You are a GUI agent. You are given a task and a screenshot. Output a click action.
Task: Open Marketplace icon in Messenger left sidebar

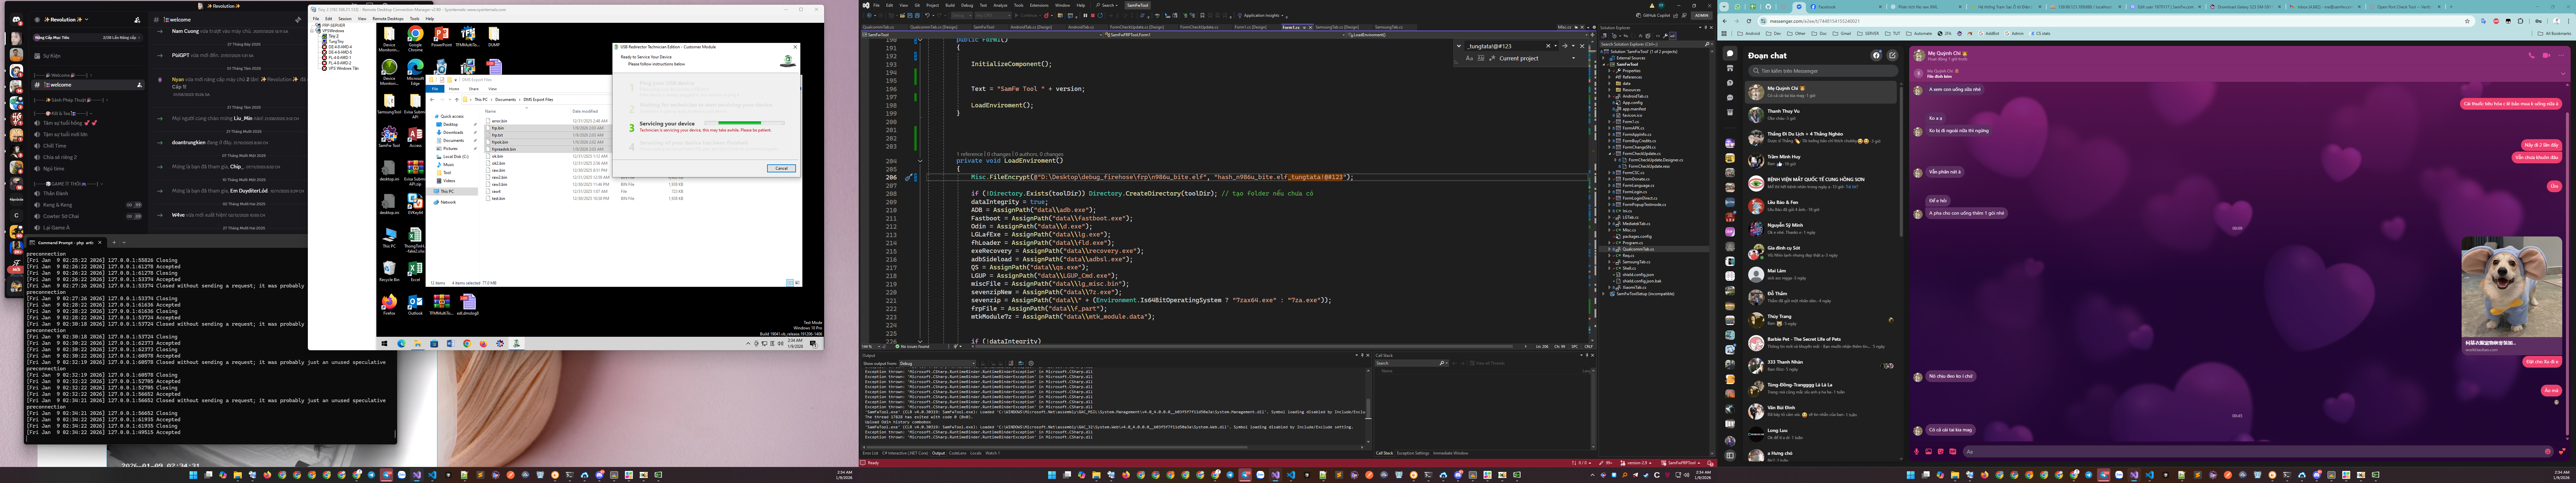tap(1730, 68)
